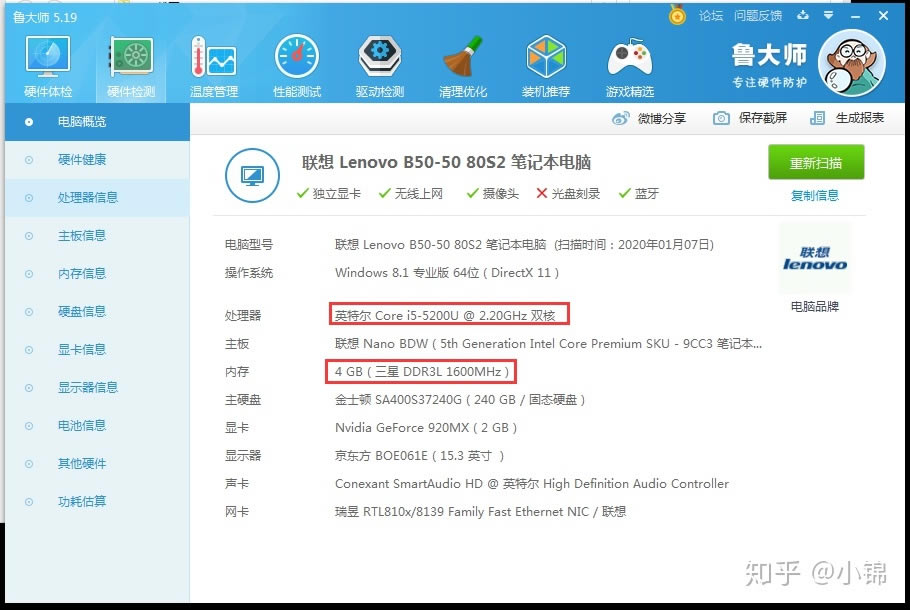The image size is (910, 610).
Task: Select 显卡信息 in the sidebar
Action: (x=97, y=349)
